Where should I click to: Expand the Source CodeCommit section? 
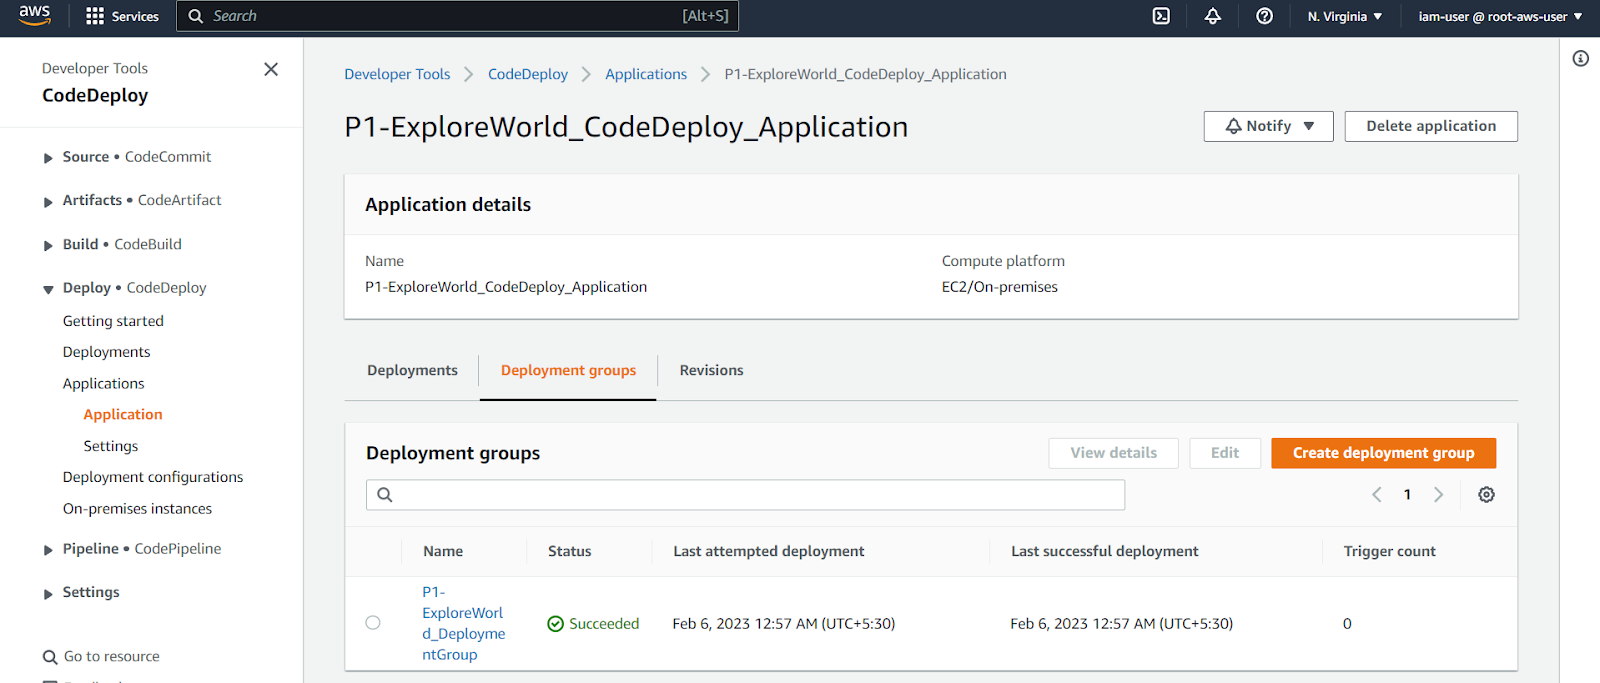pos(48,158)
